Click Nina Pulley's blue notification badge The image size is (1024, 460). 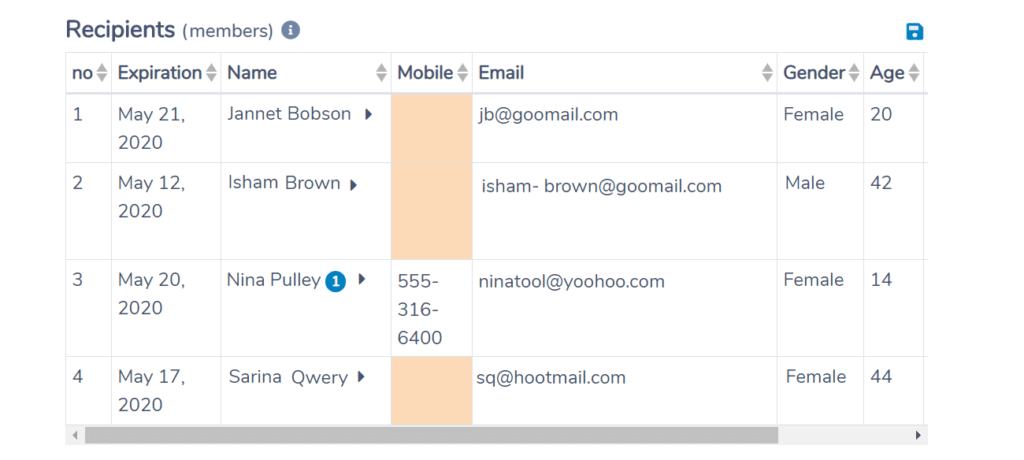point(336,282)
